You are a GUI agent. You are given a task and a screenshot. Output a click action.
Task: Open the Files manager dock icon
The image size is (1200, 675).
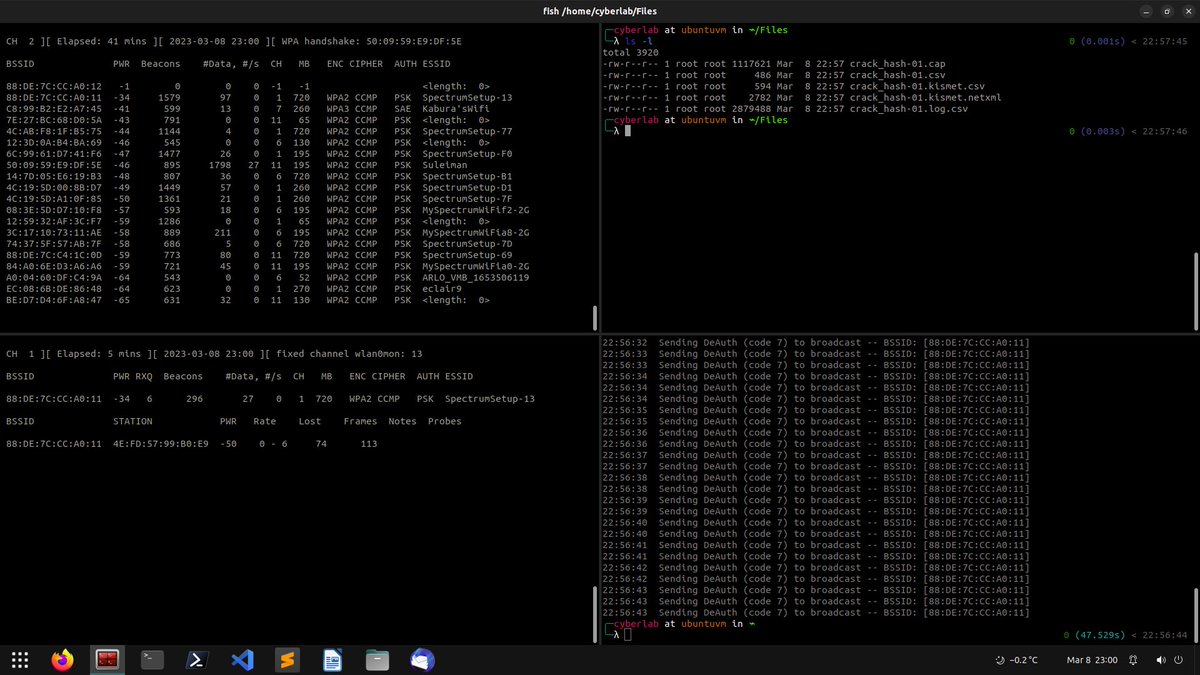(377, 659)
